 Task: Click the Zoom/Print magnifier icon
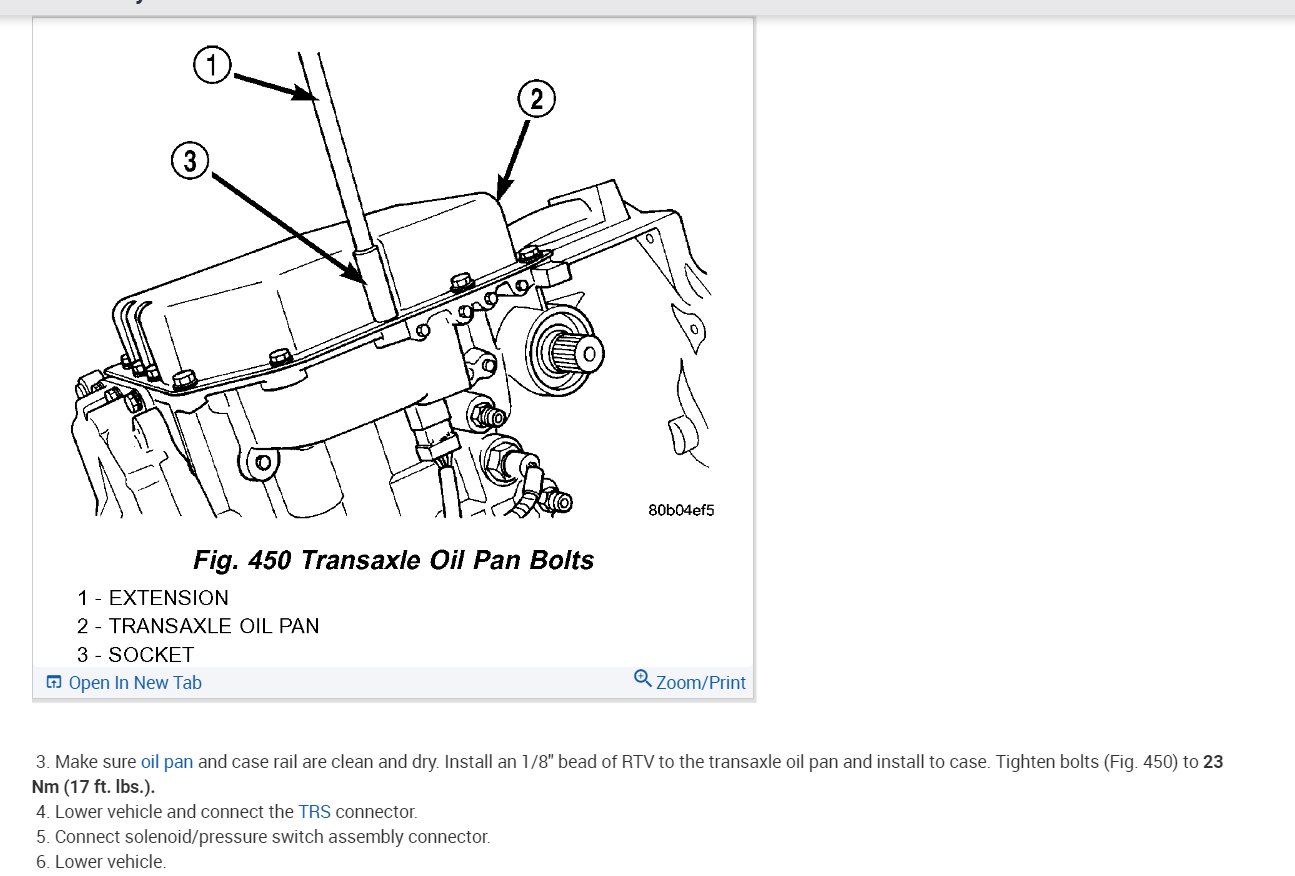click(x=643, y=679)
